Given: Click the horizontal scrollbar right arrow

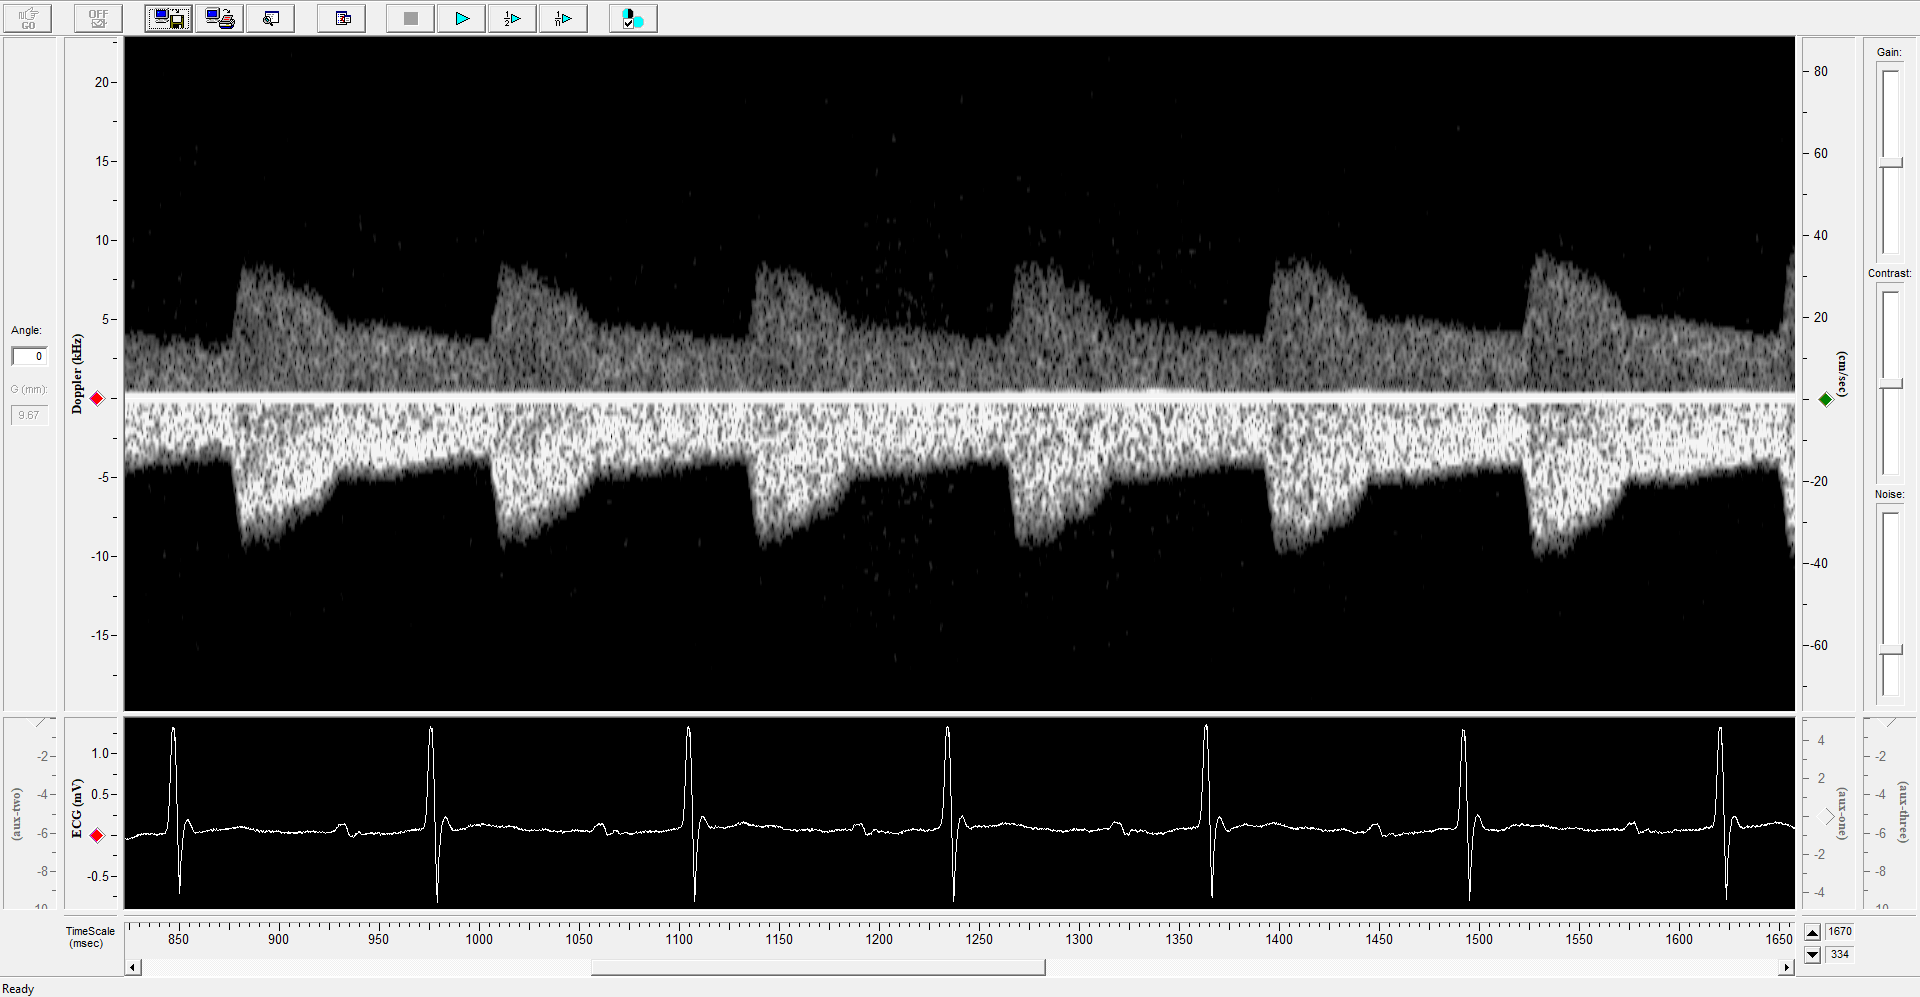Looking at the screenshot, I should (x=1786, y=967).
